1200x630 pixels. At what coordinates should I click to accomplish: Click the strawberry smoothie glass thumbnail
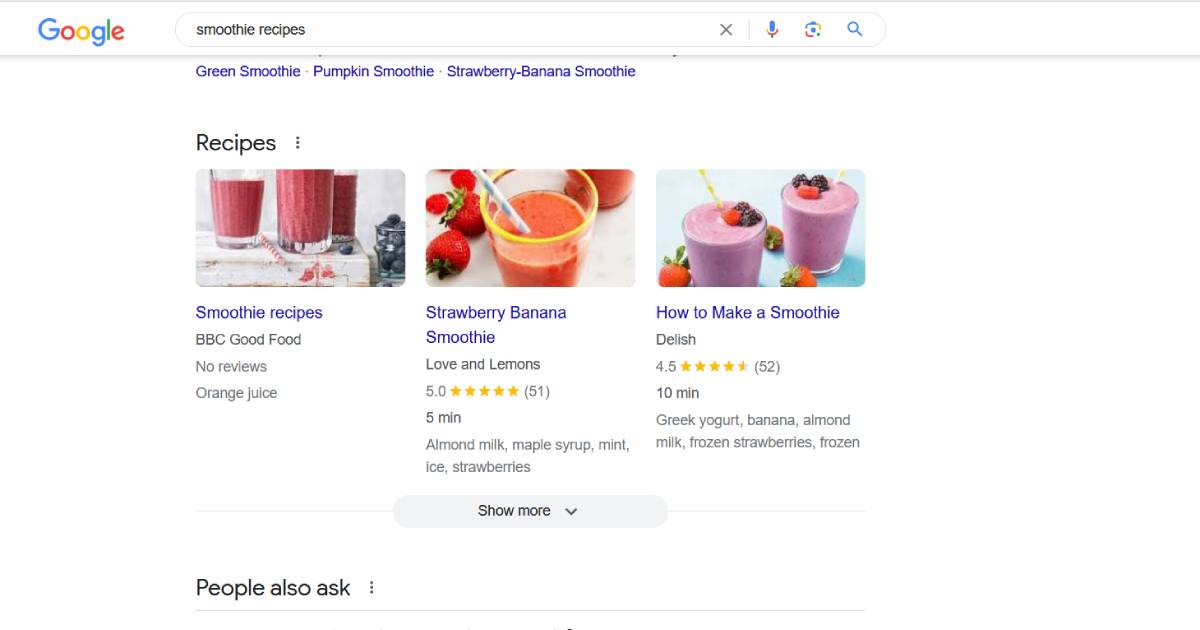[x=531, y=228]
